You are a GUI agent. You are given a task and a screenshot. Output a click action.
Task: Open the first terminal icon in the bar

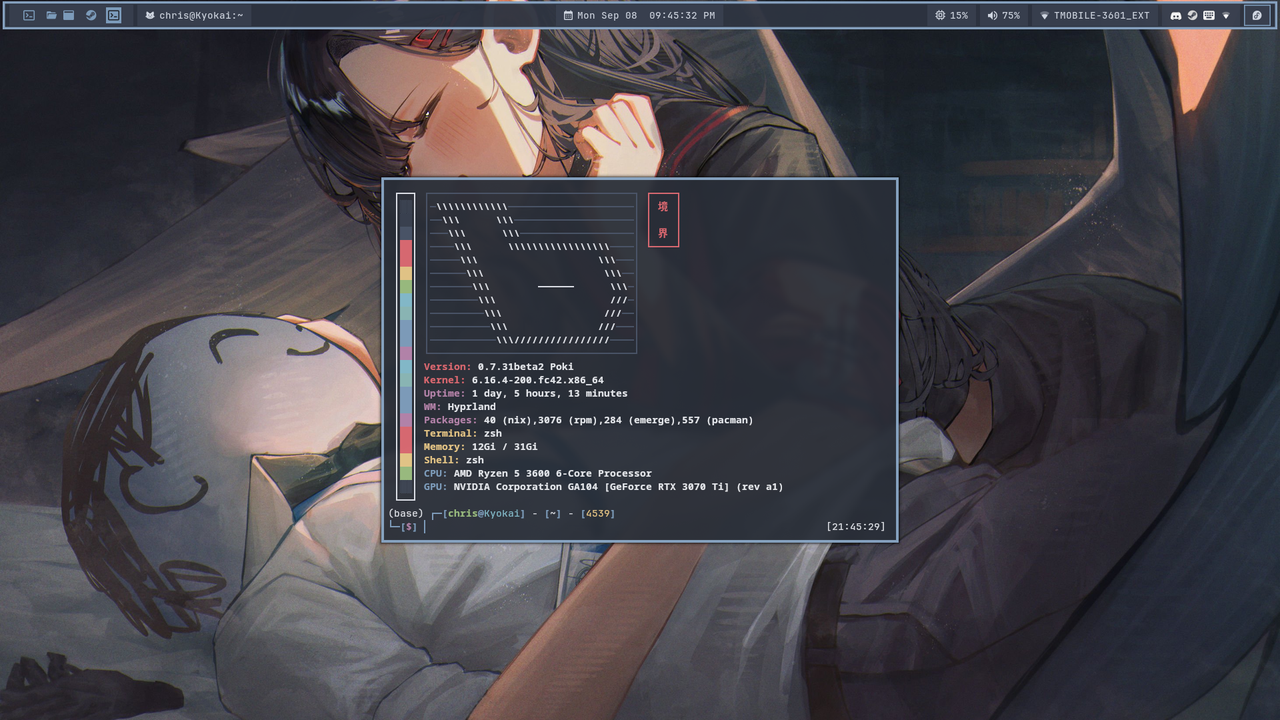[x=29, y=15]
